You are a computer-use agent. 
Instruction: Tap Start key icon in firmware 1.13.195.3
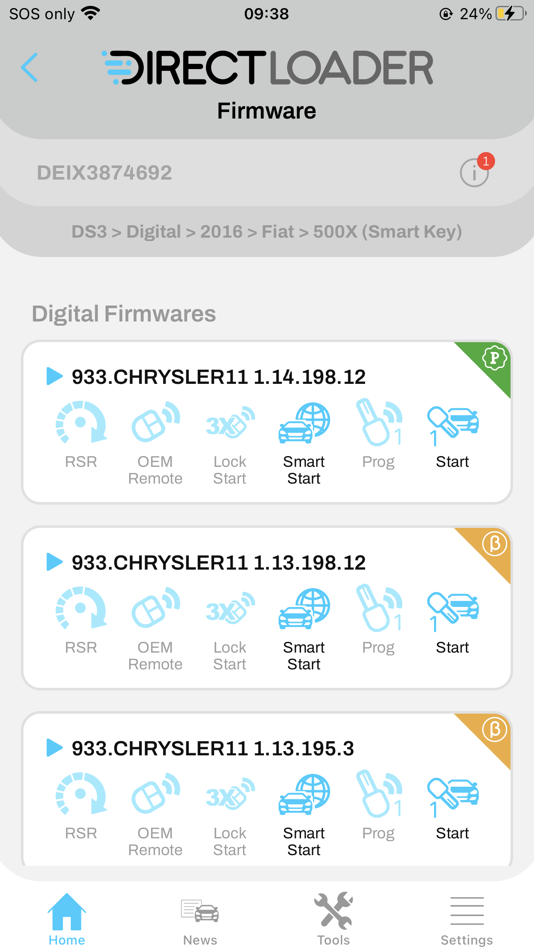pyautogui.click(x=453, y=794)
